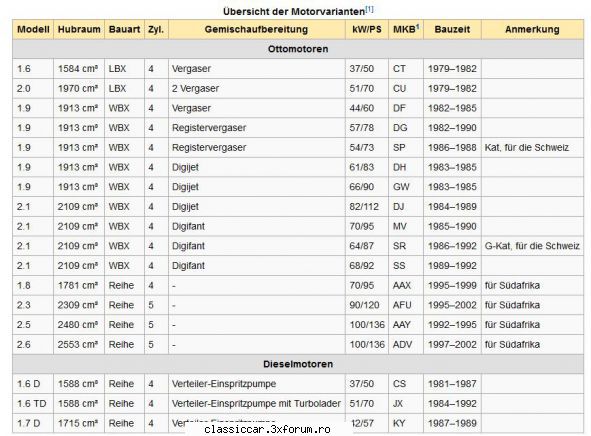Viewport: 591px width, 436px height.
Task: Select the Modell column header
Action: [x=33, y=29]
